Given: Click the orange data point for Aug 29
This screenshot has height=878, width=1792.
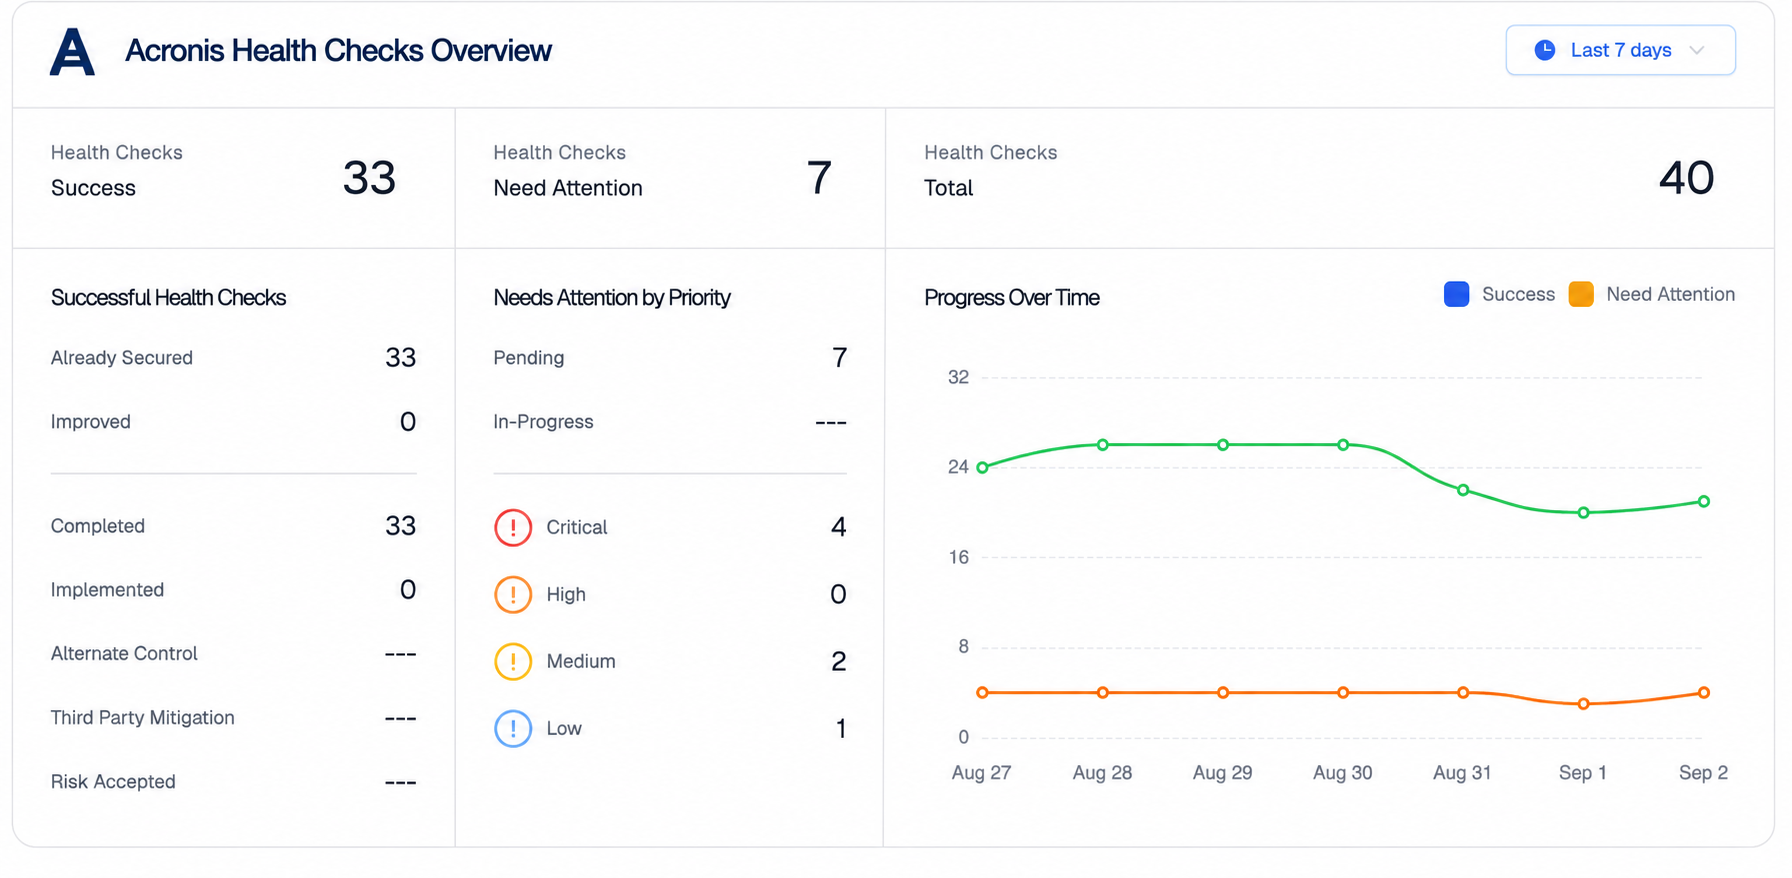Looking at the screenshot, I should (x=1223, y=693).
